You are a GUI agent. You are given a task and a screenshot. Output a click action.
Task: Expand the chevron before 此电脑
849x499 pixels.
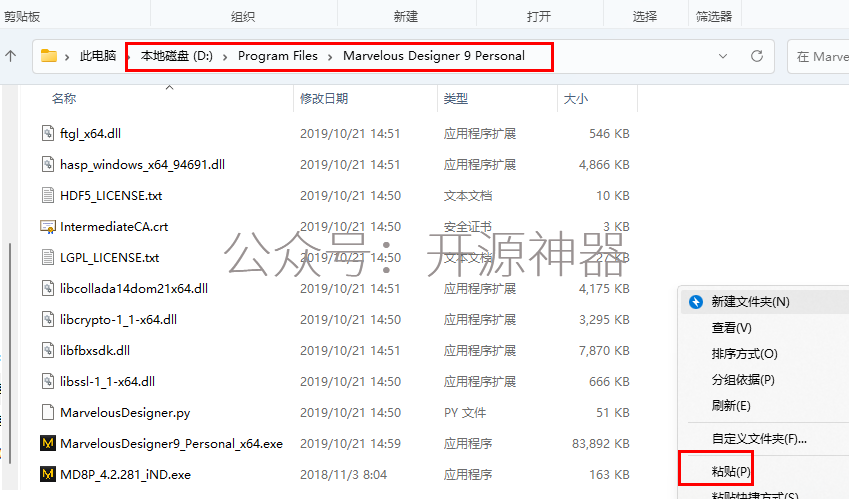click(67, 56)
